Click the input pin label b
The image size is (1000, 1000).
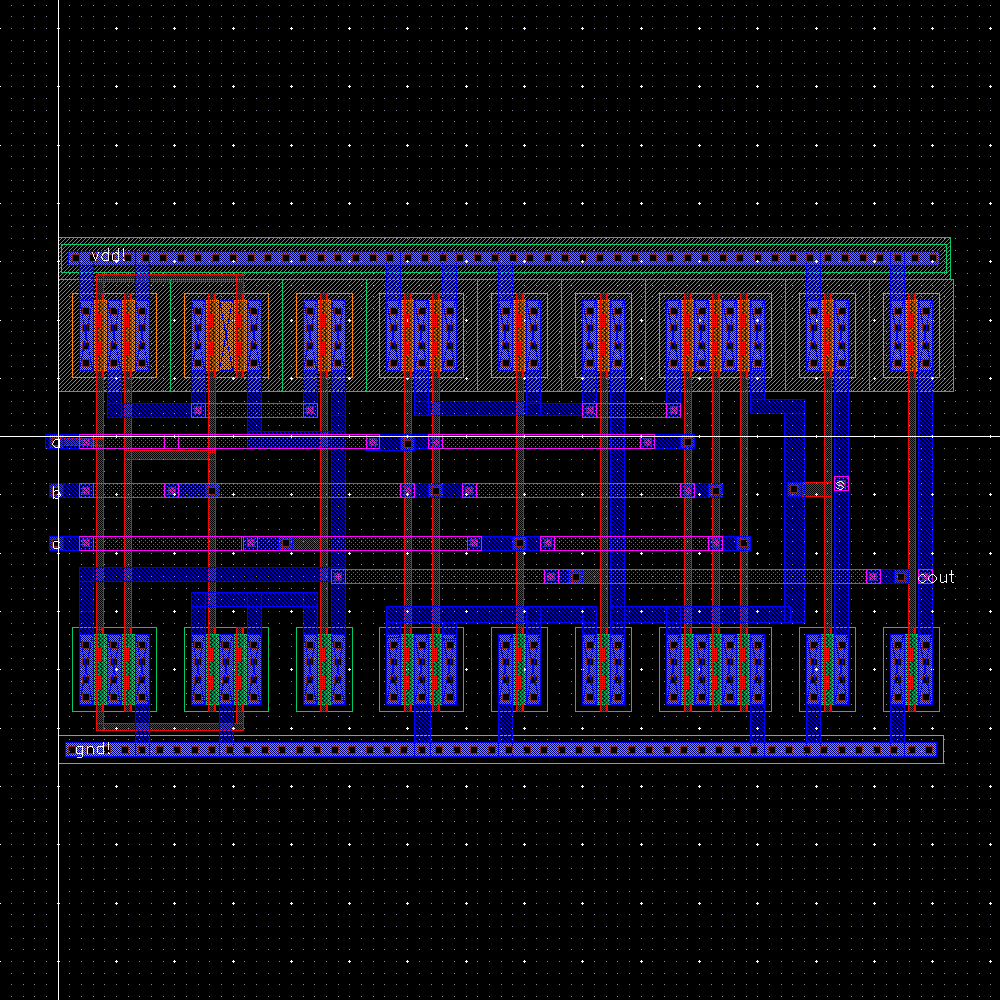(56, 492)
